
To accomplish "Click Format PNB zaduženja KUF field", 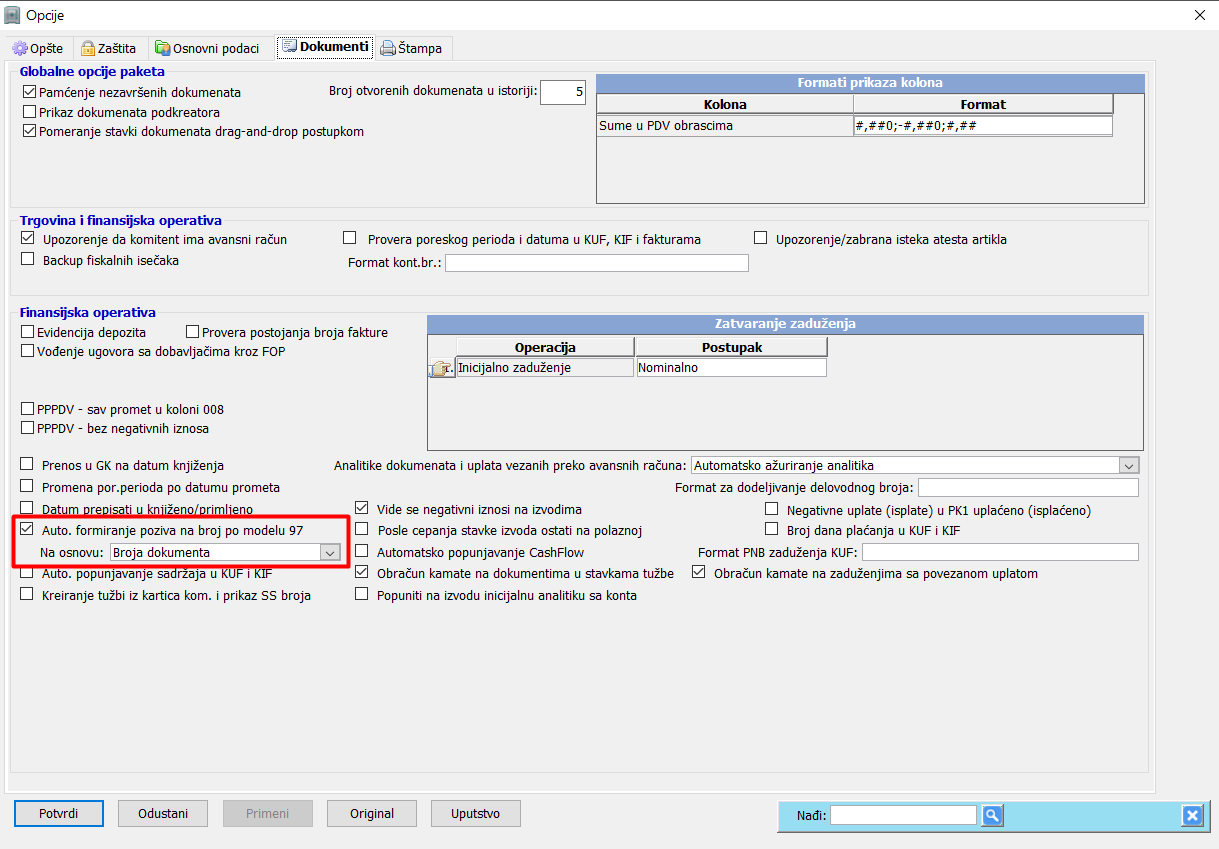I will [x=1000, y=552].
